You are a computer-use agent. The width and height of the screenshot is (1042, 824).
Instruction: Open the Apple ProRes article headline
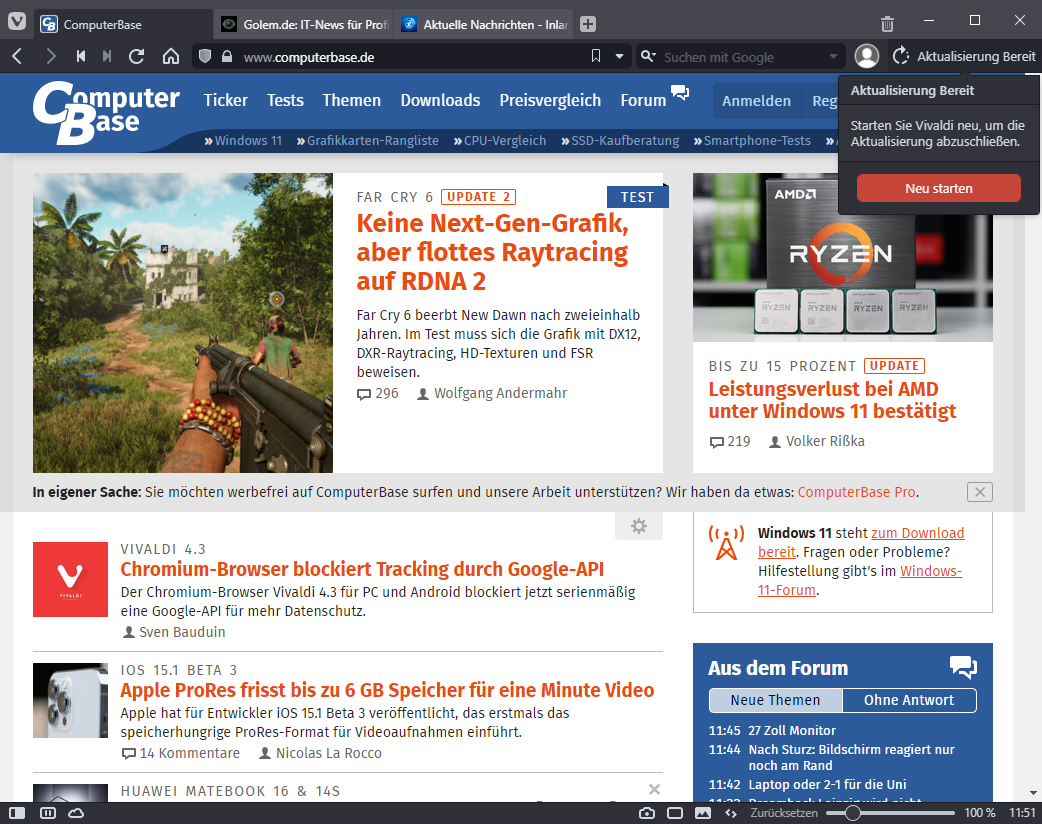387,690
